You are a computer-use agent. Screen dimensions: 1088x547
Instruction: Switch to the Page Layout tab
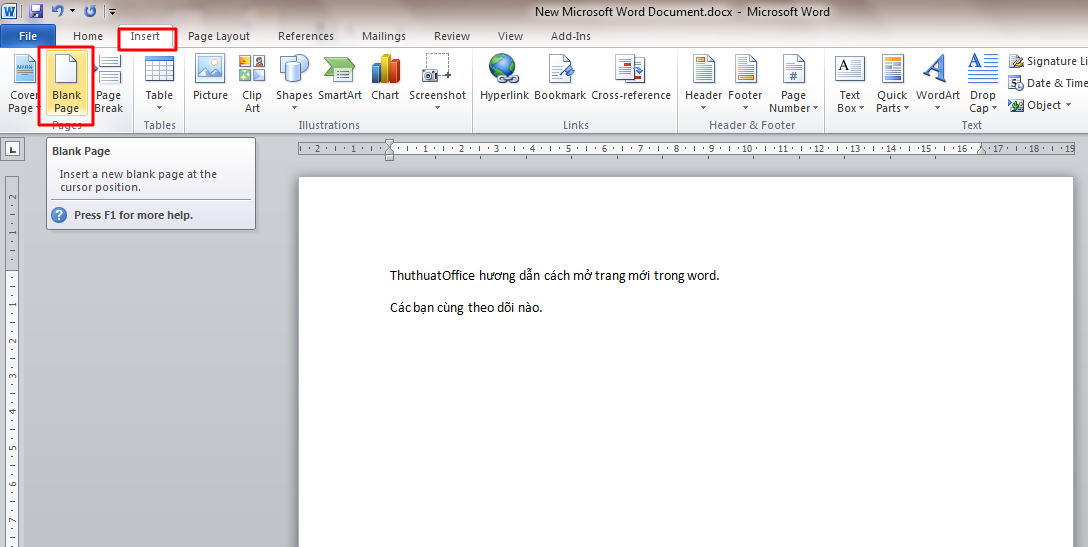[x=219, y=37]
